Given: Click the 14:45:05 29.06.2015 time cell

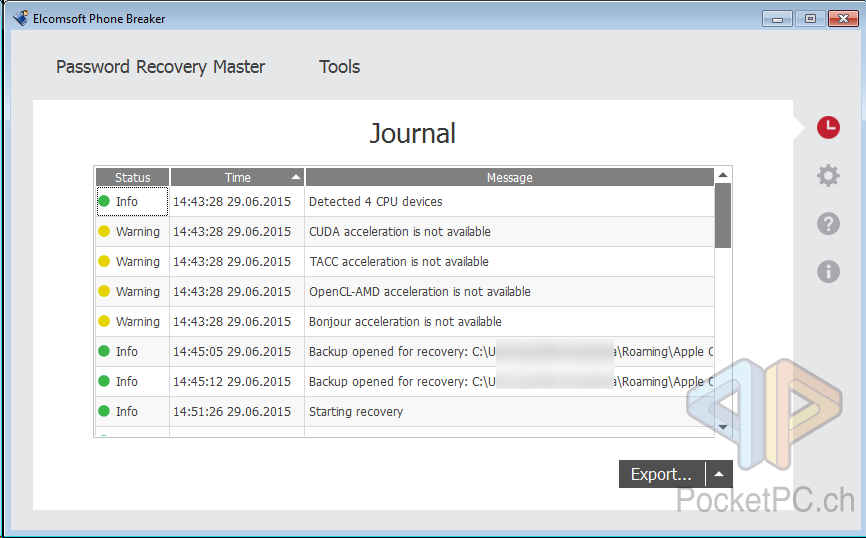Looking at the screenshot, I should tap(237, 351).
